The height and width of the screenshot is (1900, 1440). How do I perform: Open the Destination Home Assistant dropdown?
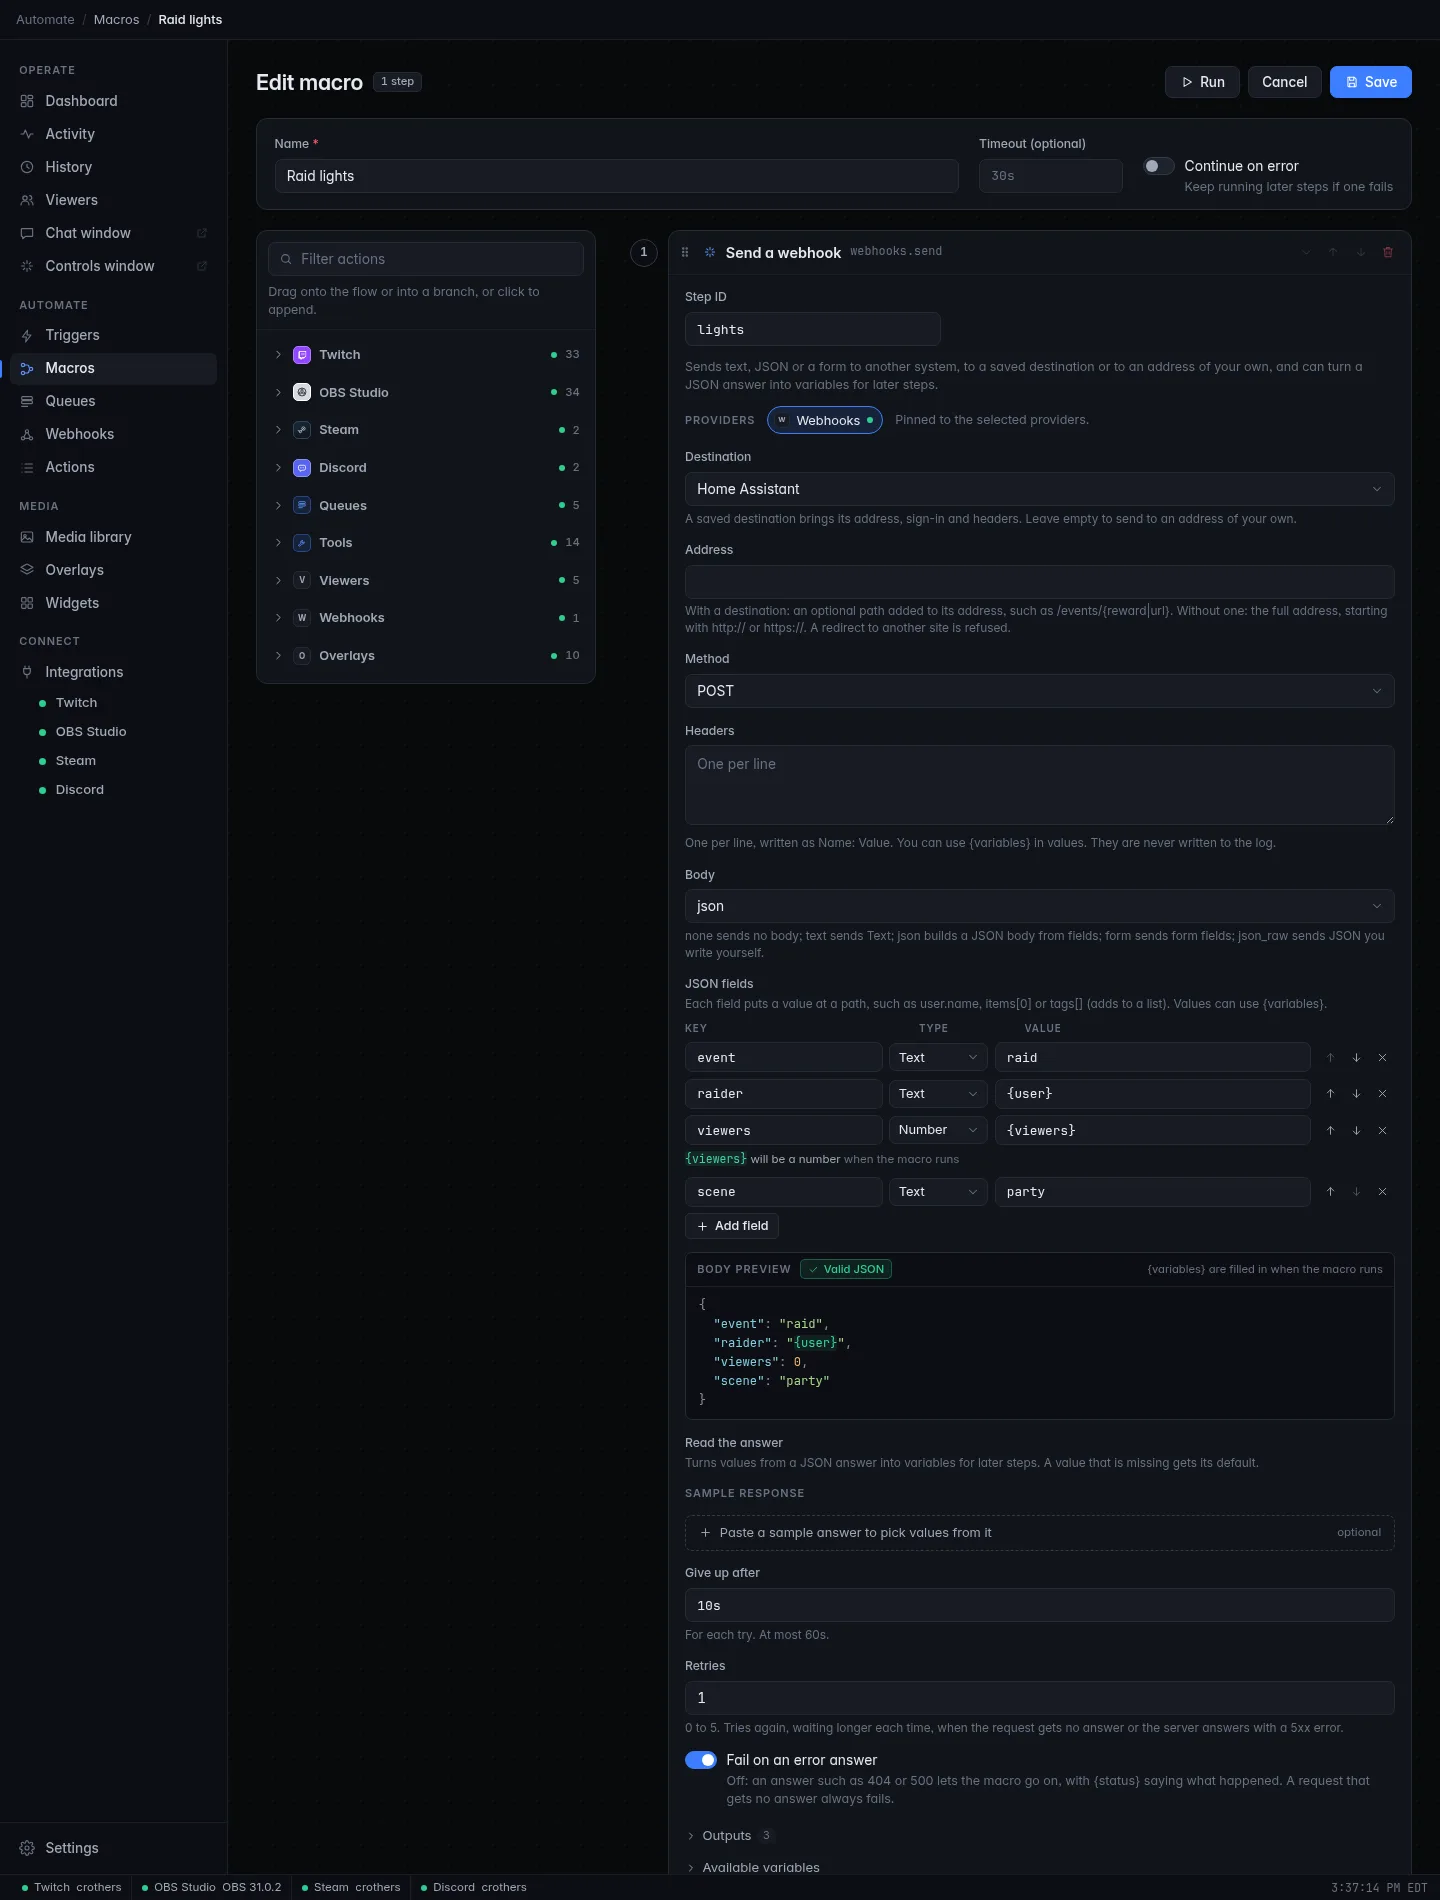1039,489
